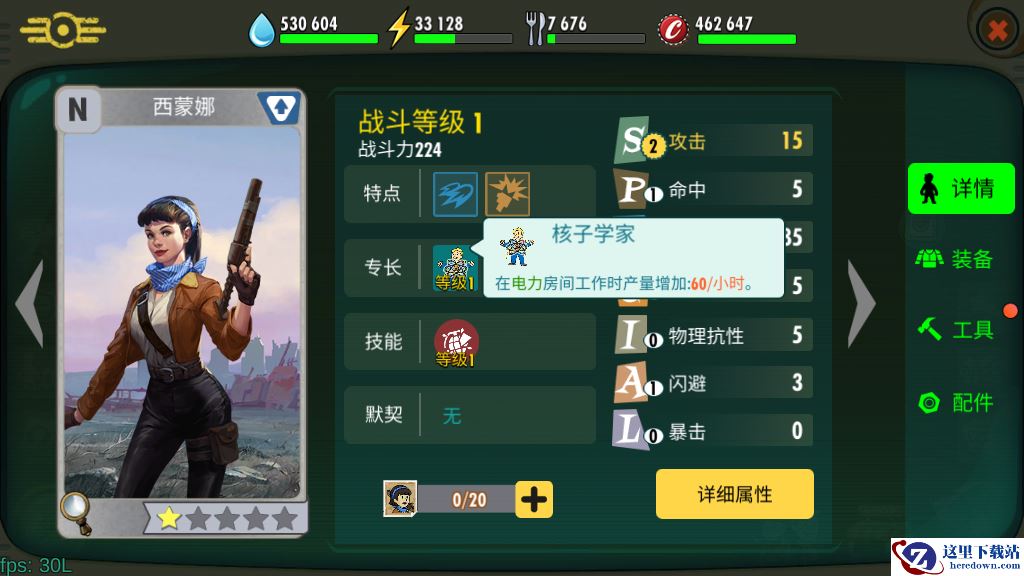Open the 配件 accessories tab
This screenshot has height=576, width=1024.
(957, 402)
